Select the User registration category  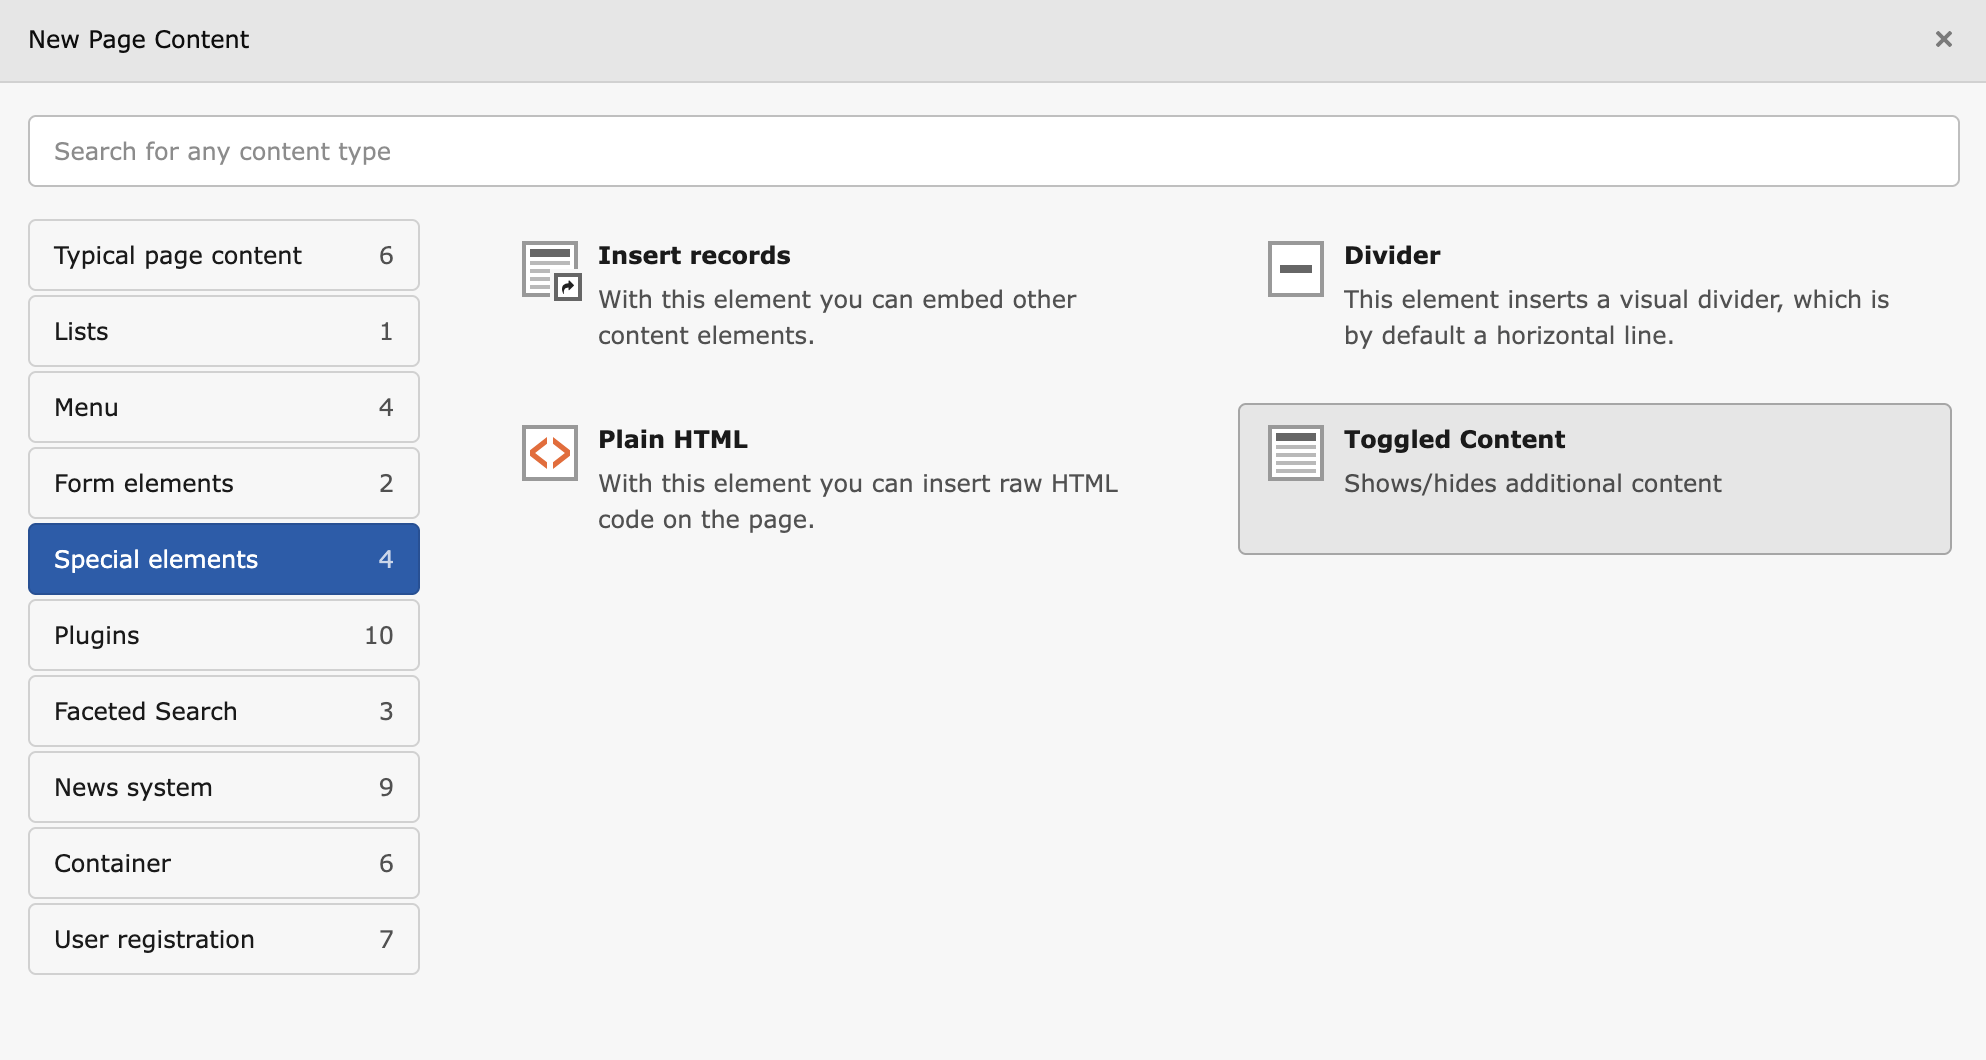(223, 939)
